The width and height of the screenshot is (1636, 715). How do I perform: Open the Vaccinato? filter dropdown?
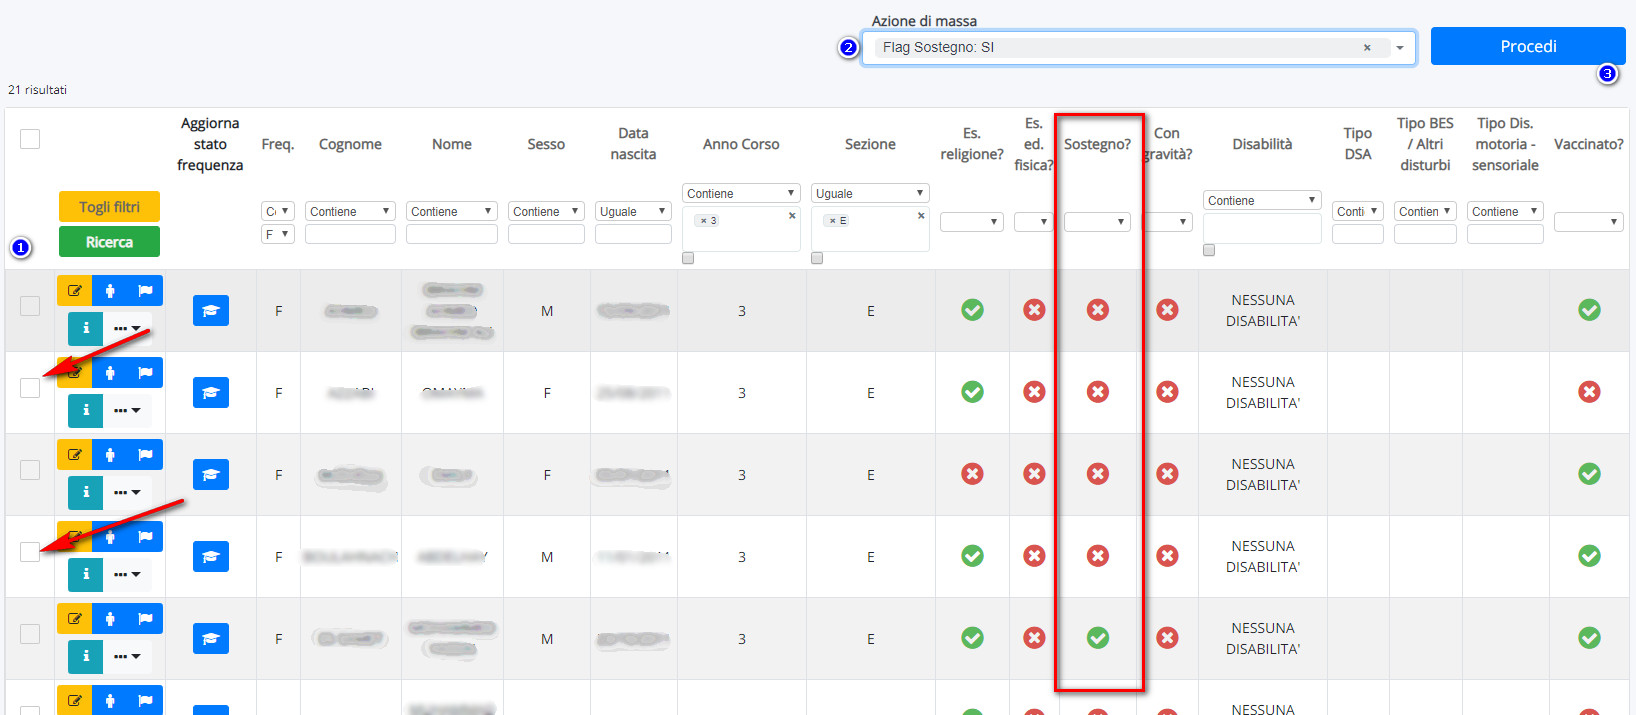pyautogui.click(x=1588, y=222)
